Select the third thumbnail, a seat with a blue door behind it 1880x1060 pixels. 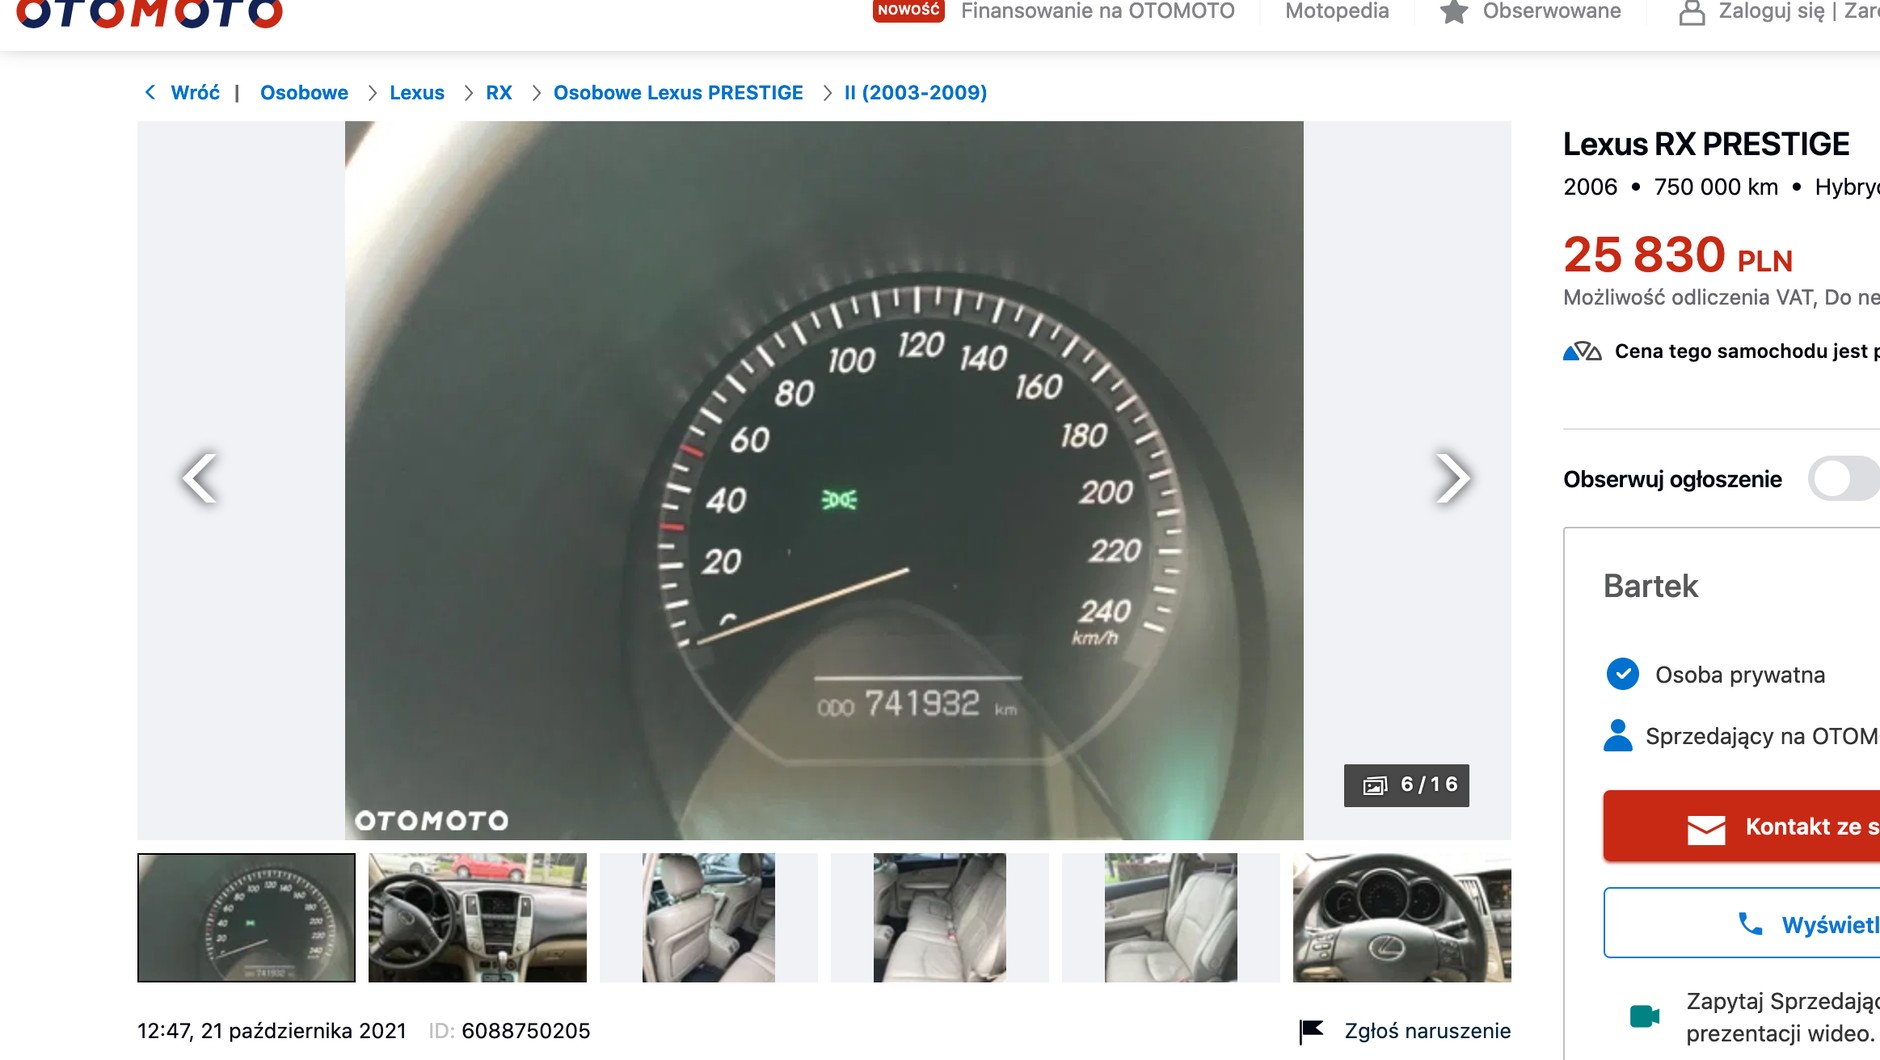709,918
